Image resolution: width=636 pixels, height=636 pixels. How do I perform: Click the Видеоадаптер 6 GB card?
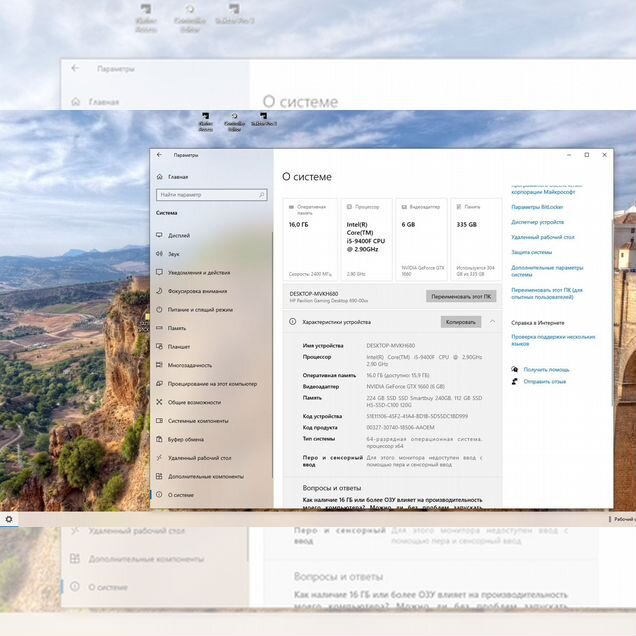(422, 239)
